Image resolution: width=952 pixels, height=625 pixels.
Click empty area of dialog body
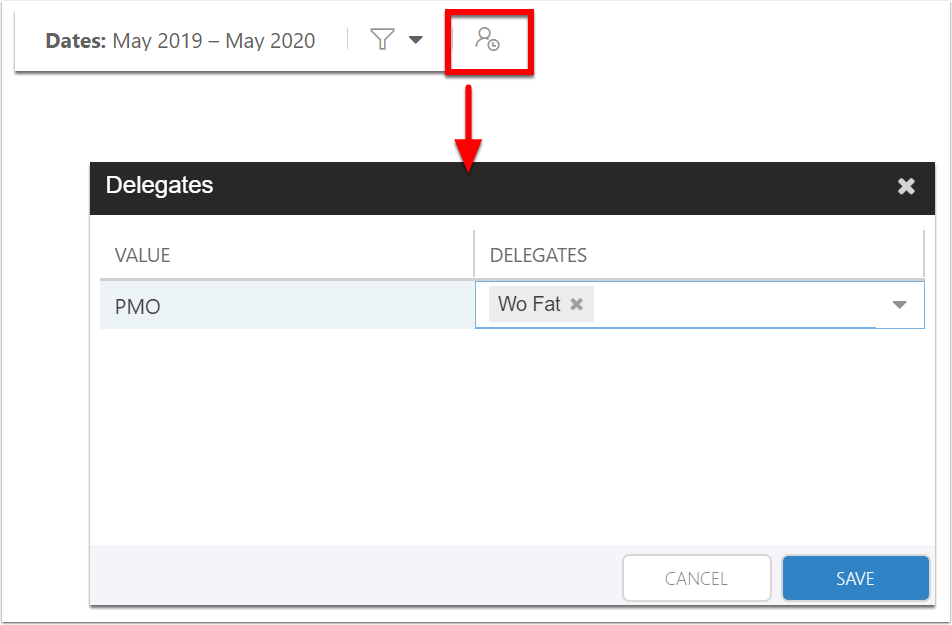point(512,436)
